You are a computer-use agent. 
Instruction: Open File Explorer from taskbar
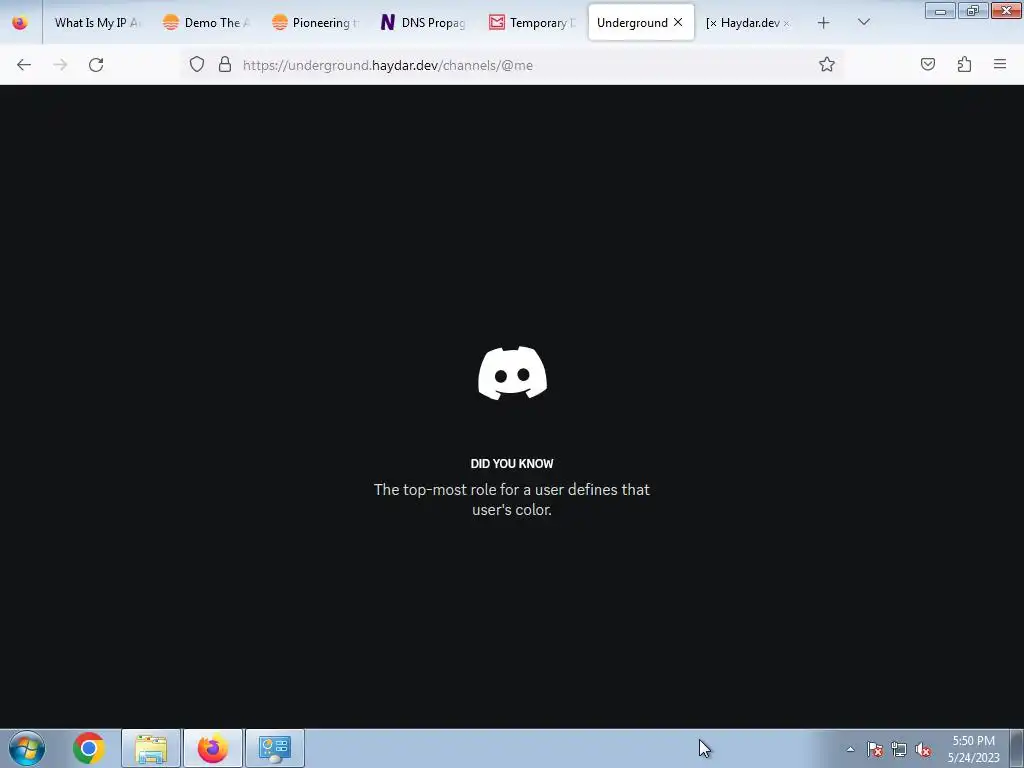click(x=151, y=748)
